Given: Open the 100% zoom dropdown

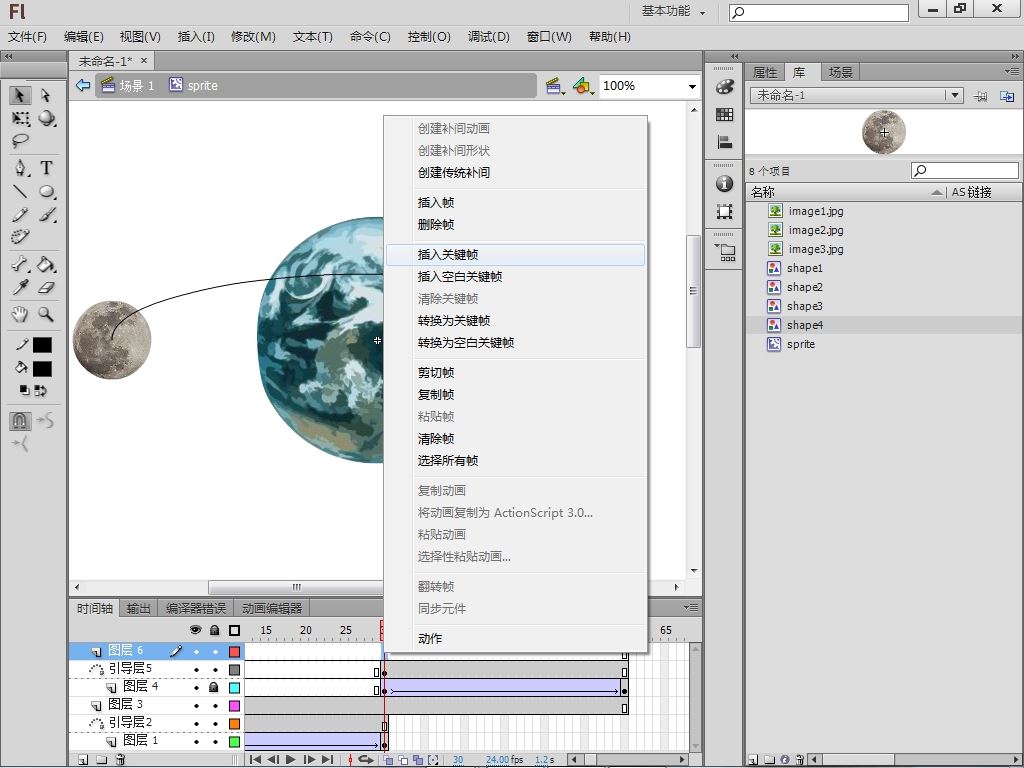Looking at the screenshot, I should (x=691, y=87).
